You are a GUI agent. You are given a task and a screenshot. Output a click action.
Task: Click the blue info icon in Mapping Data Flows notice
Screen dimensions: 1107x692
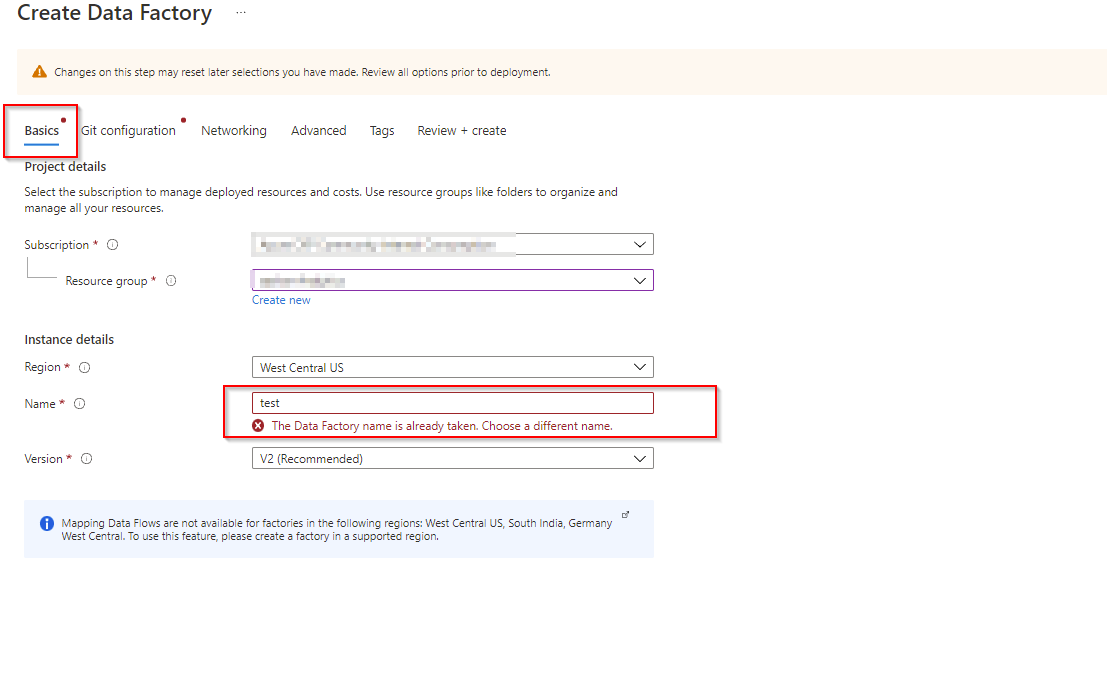point(47,523)
